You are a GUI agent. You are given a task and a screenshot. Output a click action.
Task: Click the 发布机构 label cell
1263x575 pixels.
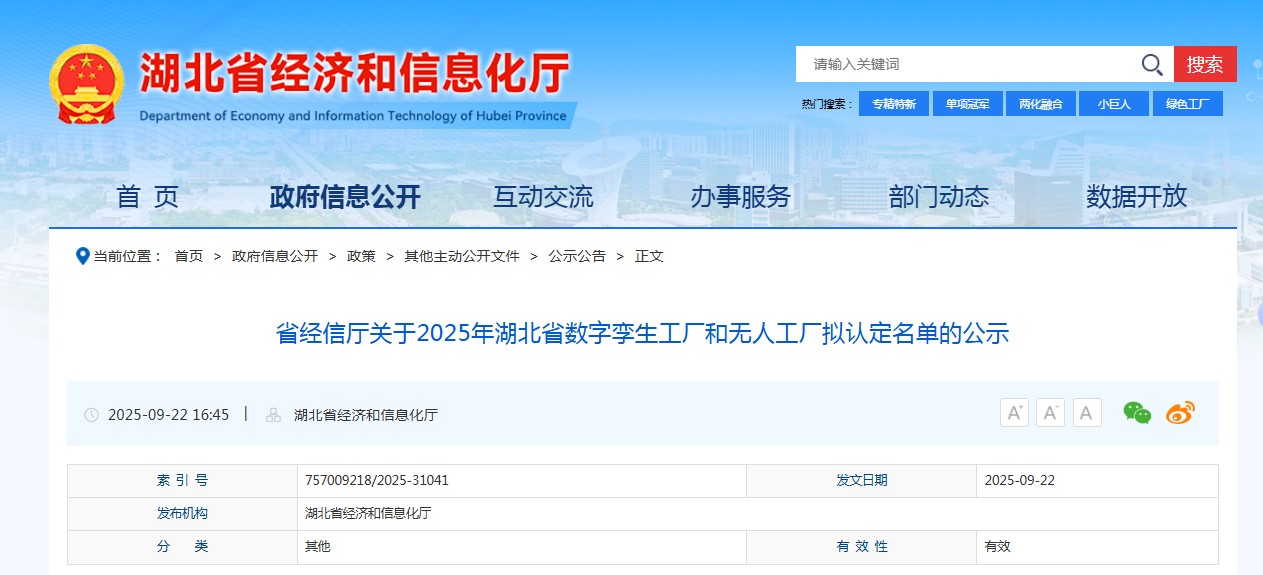(183, 513)
